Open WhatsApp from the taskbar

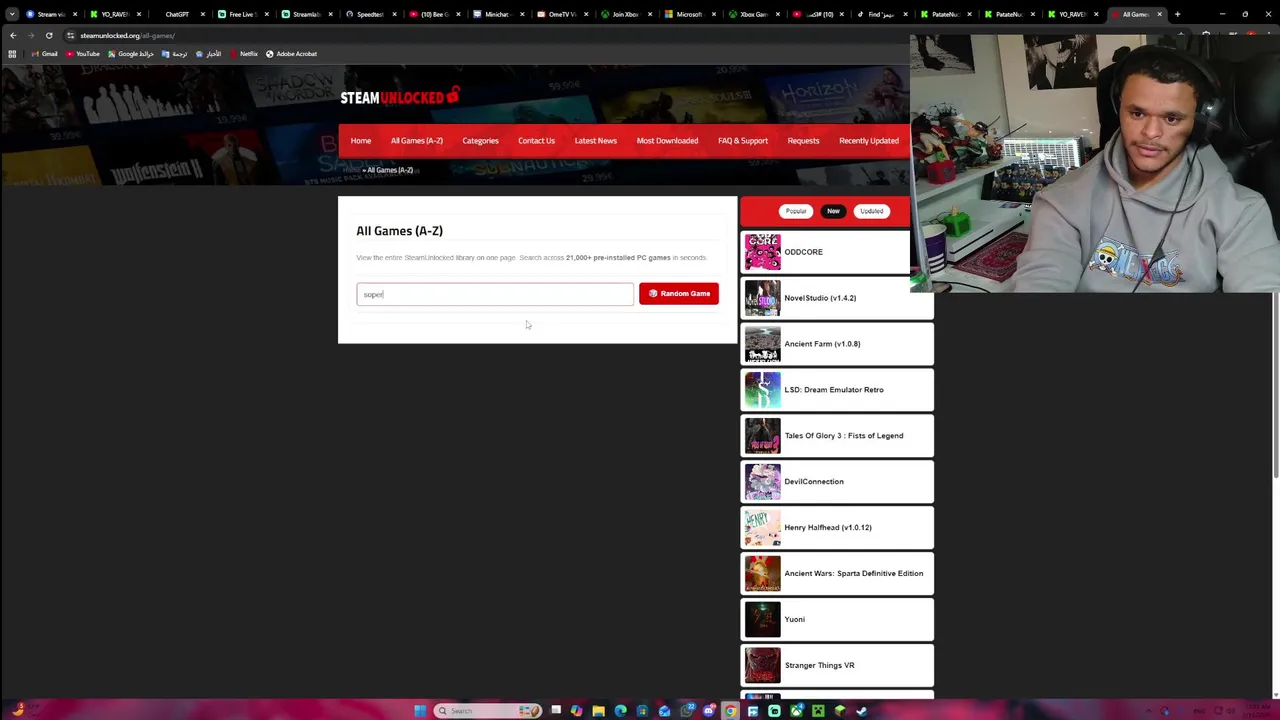[688, 711]
